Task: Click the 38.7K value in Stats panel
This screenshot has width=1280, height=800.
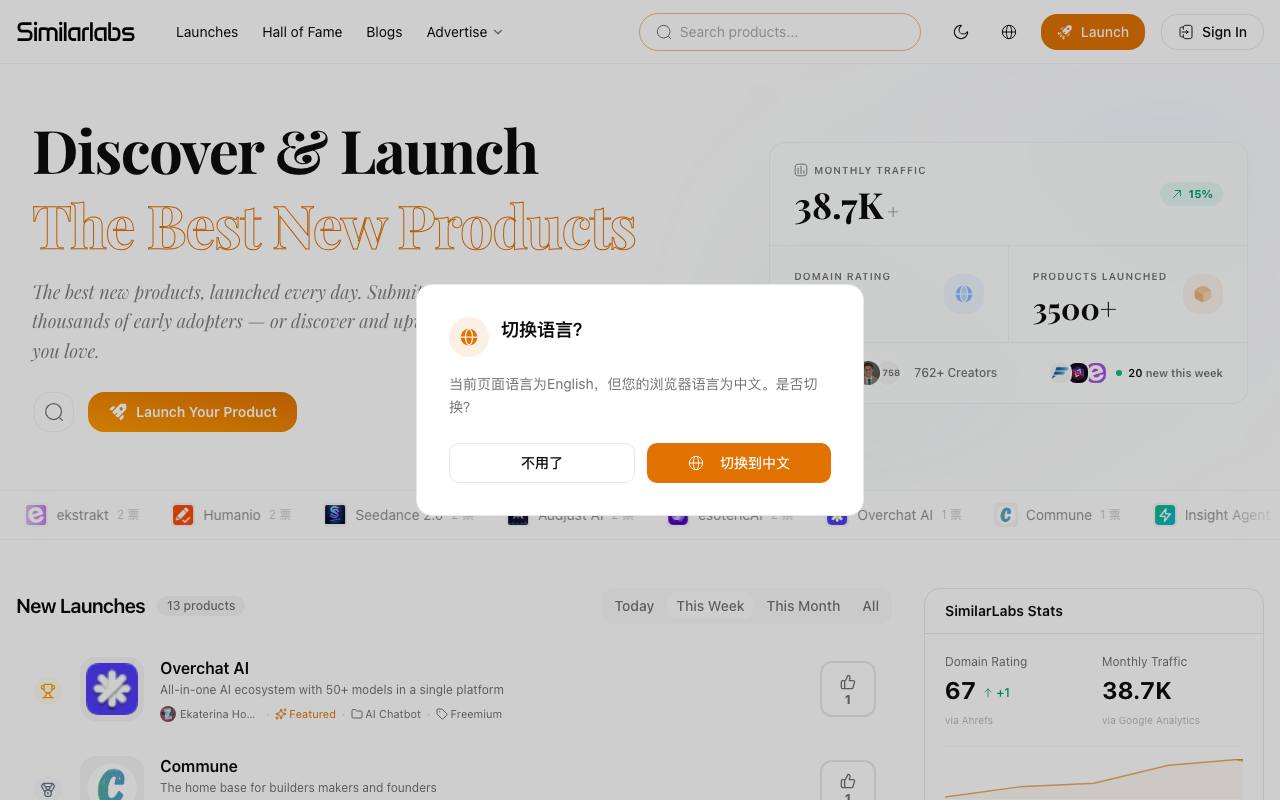Action: (1137, 691)
